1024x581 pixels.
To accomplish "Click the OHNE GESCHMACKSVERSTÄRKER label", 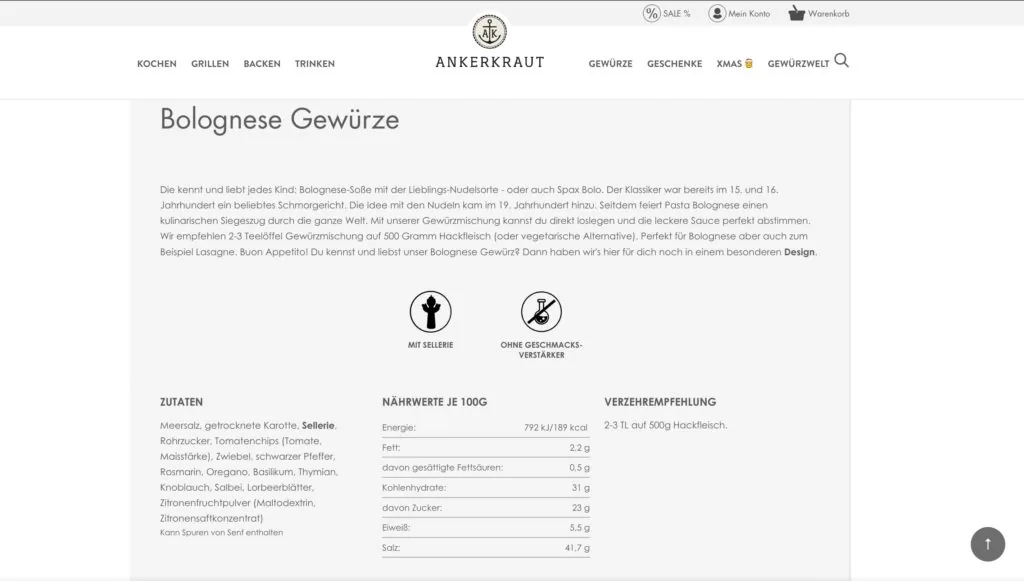I will coord(541,350).
